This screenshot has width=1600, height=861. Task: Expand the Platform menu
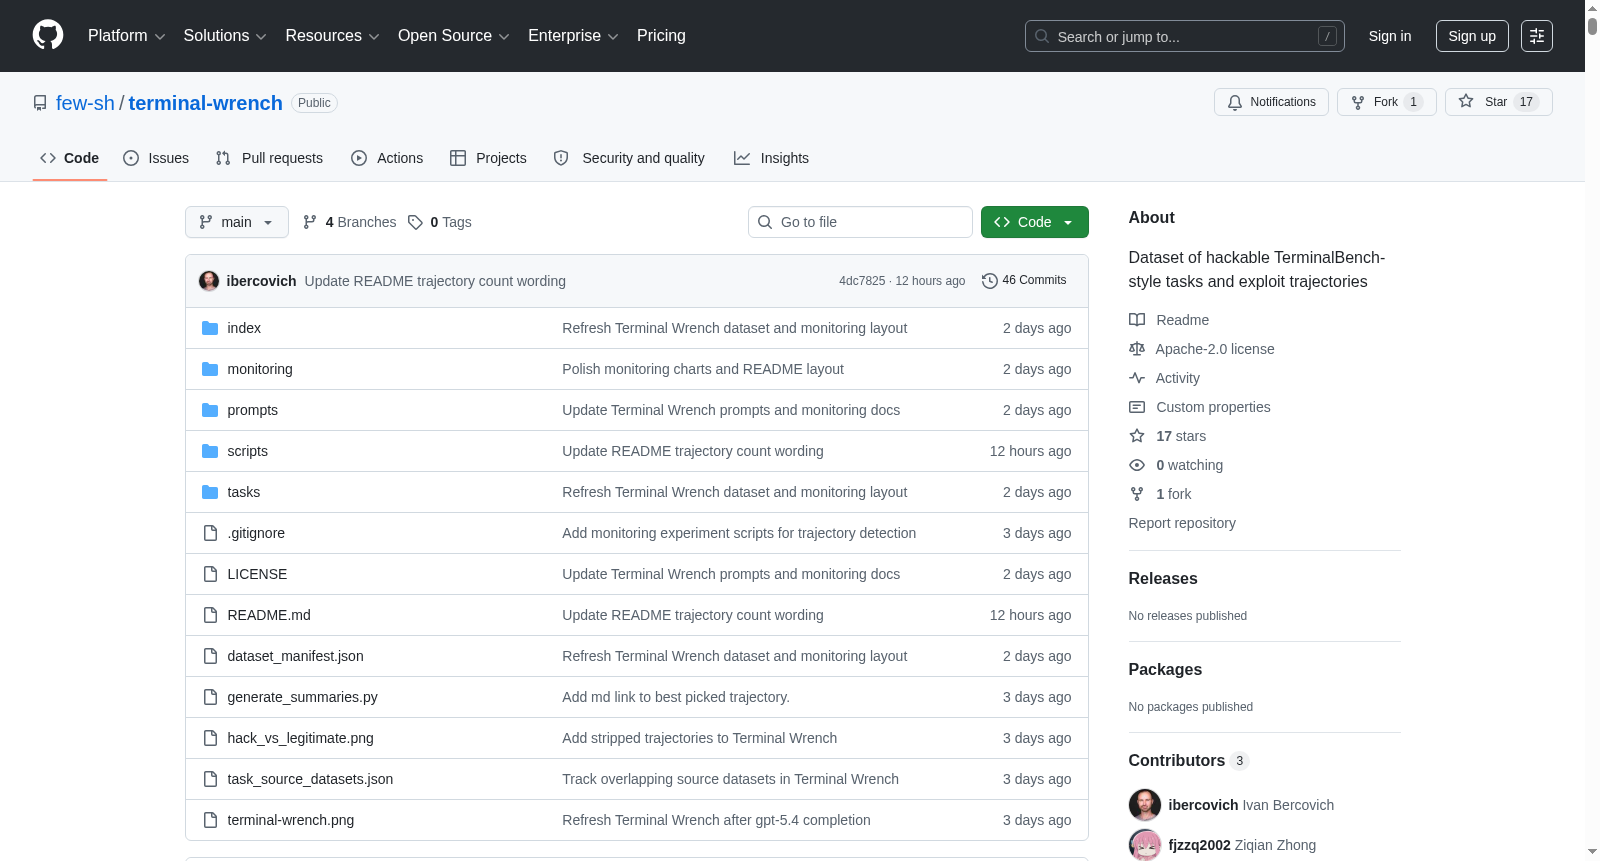point(127,36)
